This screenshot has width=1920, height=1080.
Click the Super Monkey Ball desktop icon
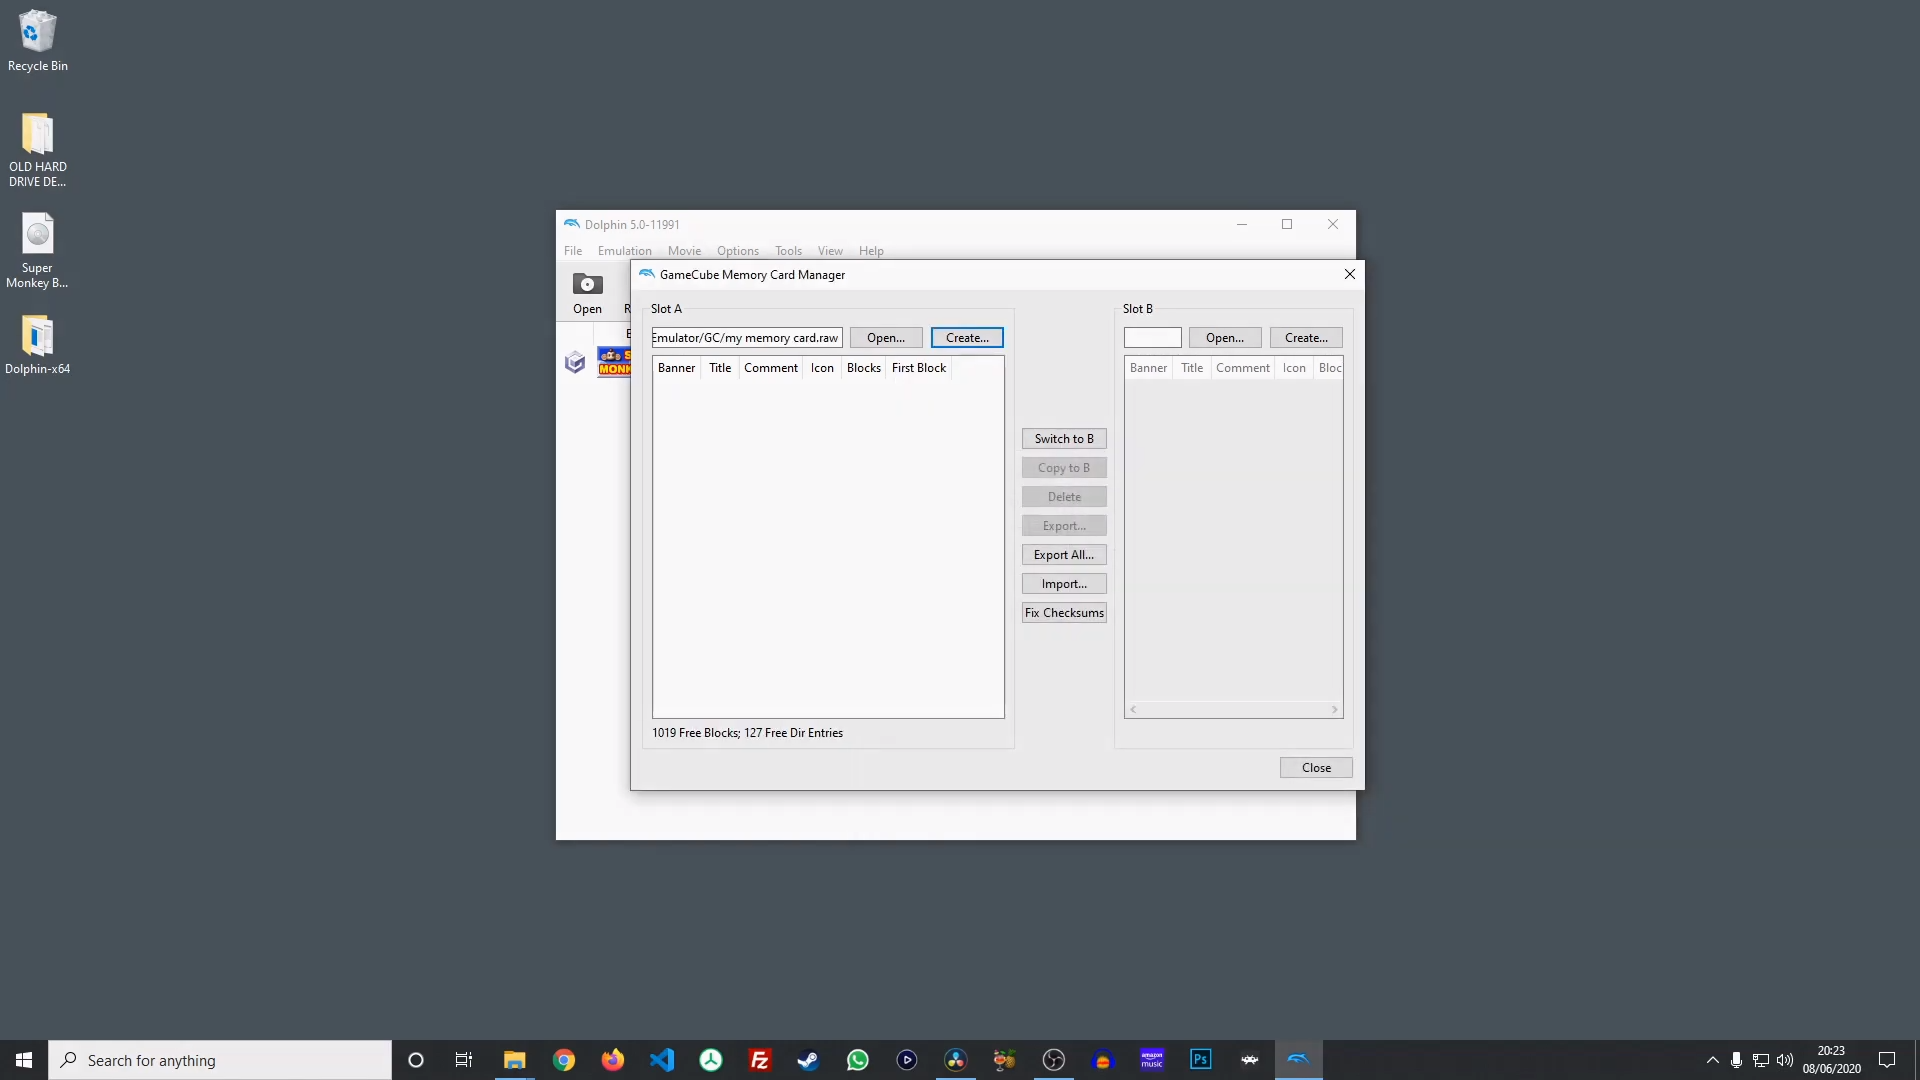(x=36, y=244)
